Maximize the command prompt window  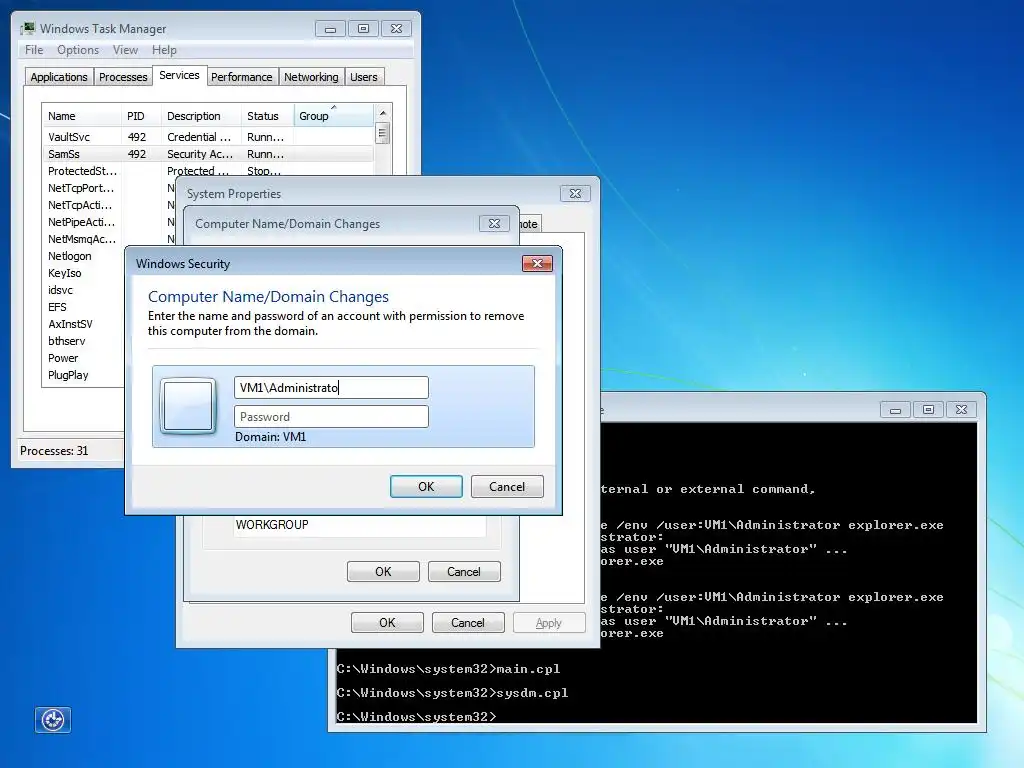tap(928, 409)
